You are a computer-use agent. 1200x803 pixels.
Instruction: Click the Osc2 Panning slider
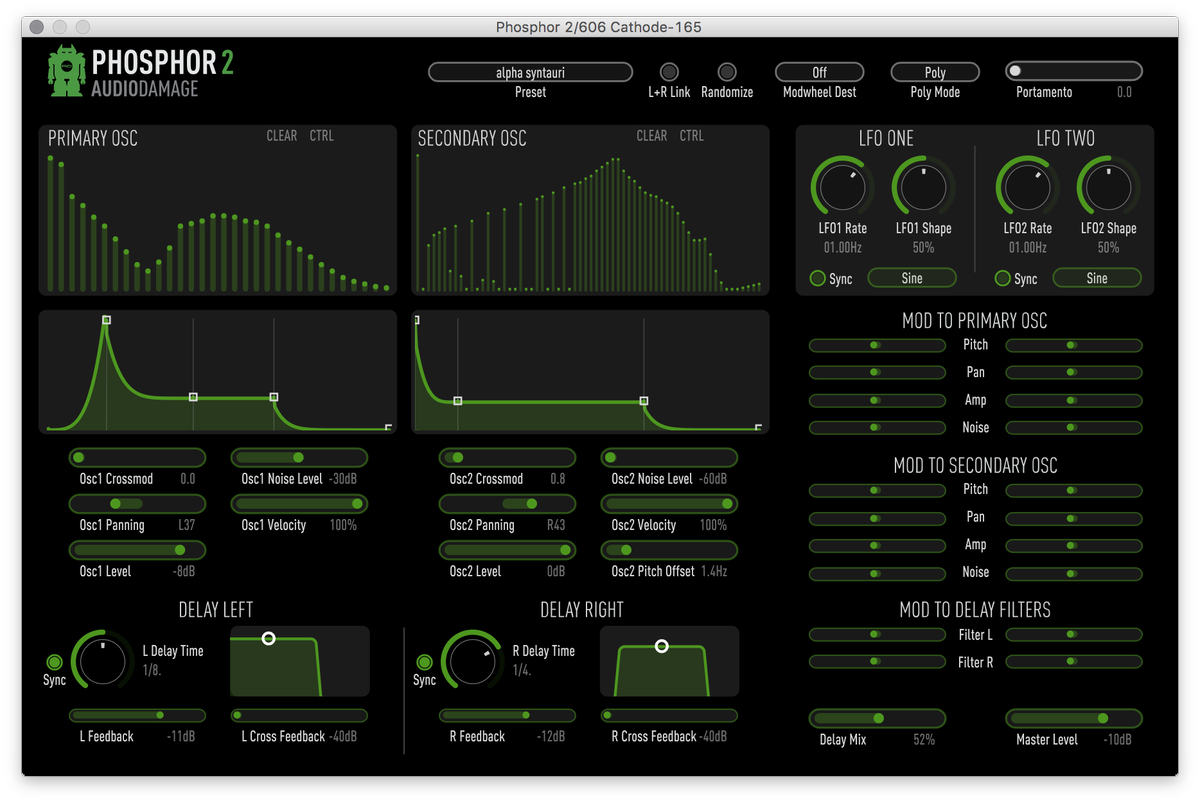(x=507, y=504)
